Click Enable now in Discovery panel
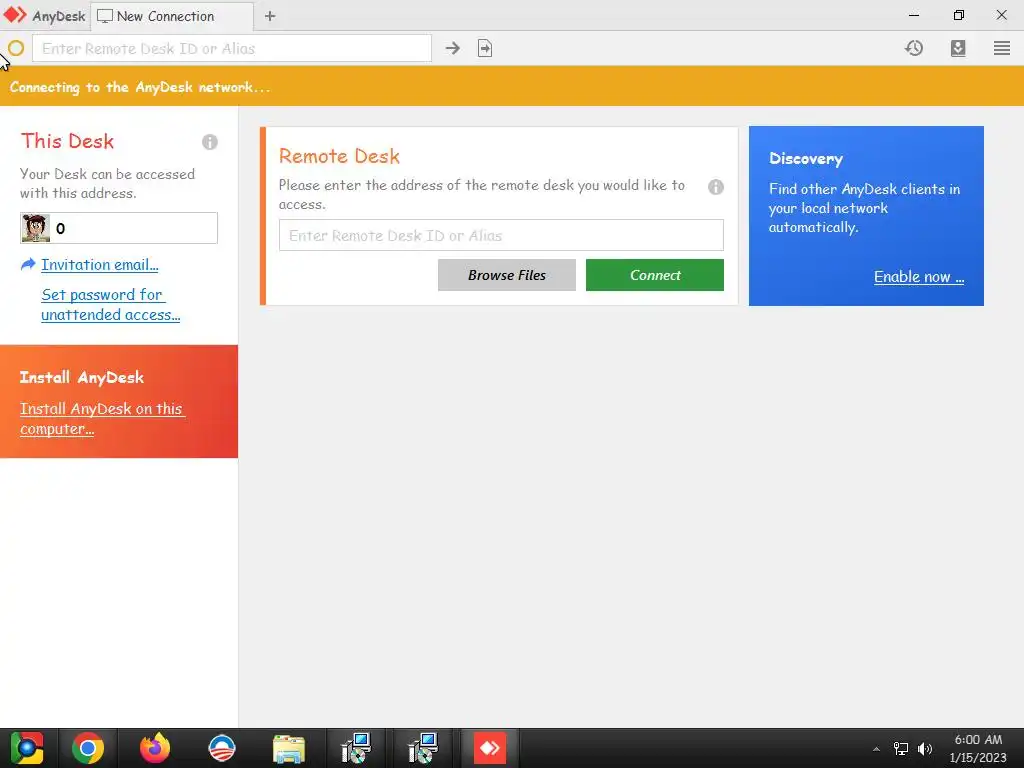This screenshot has height=768, width=1024. [x=919, y=277]
